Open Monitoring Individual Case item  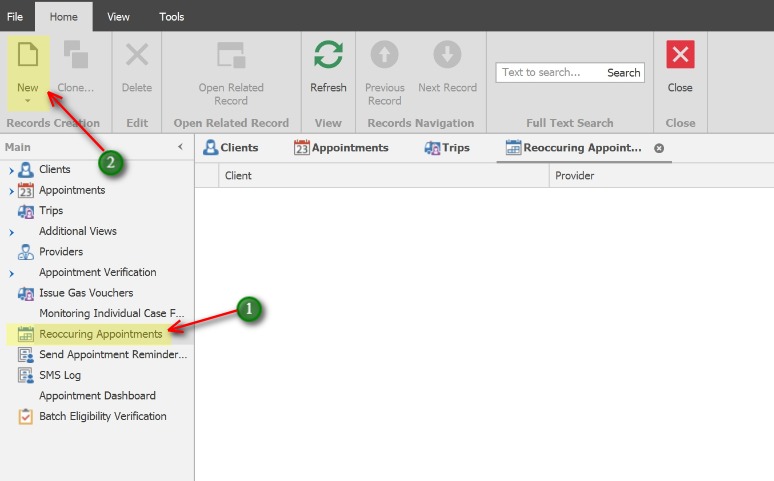pyautogui.click(x=112, y=314)
